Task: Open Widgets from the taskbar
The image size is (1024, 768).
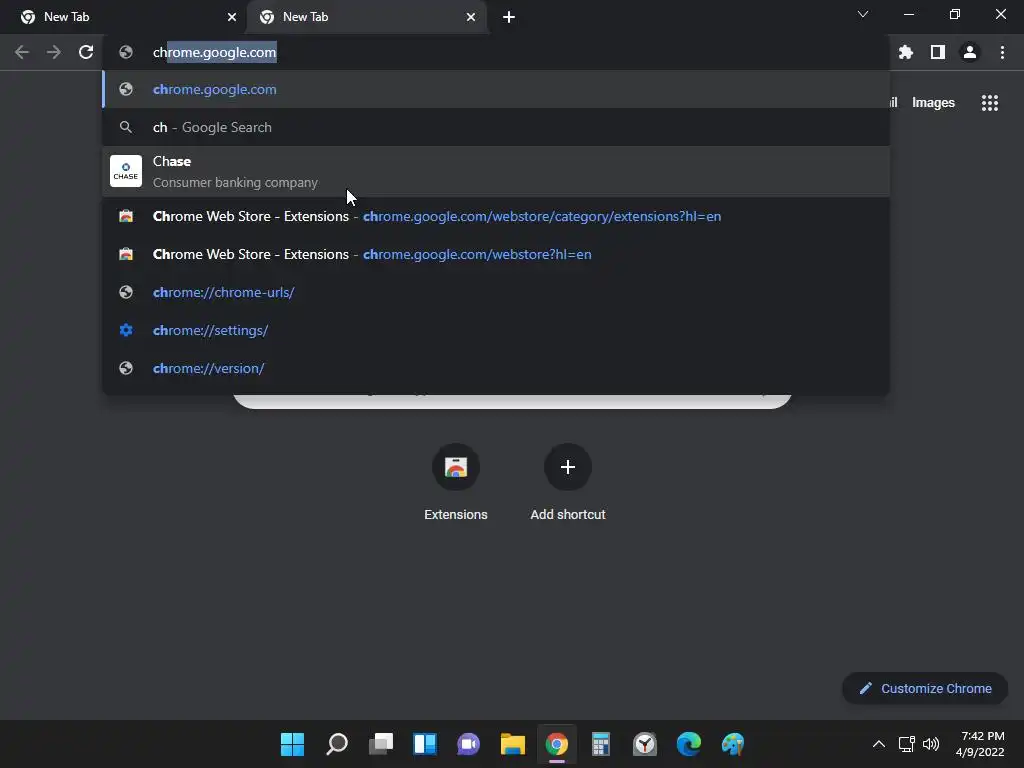Action: pyautogui.click(x=424, y=744)
